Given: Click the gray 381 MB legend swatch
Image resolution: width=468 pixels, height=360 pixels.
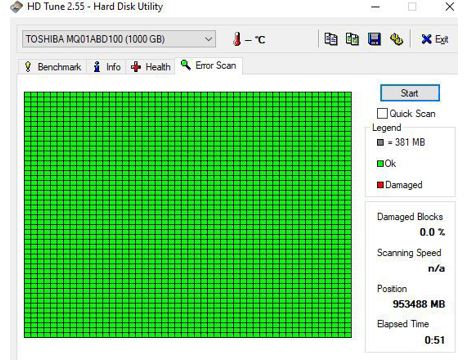Looking at the screenshot, I should pyautogui.click(x=380, y=142).
